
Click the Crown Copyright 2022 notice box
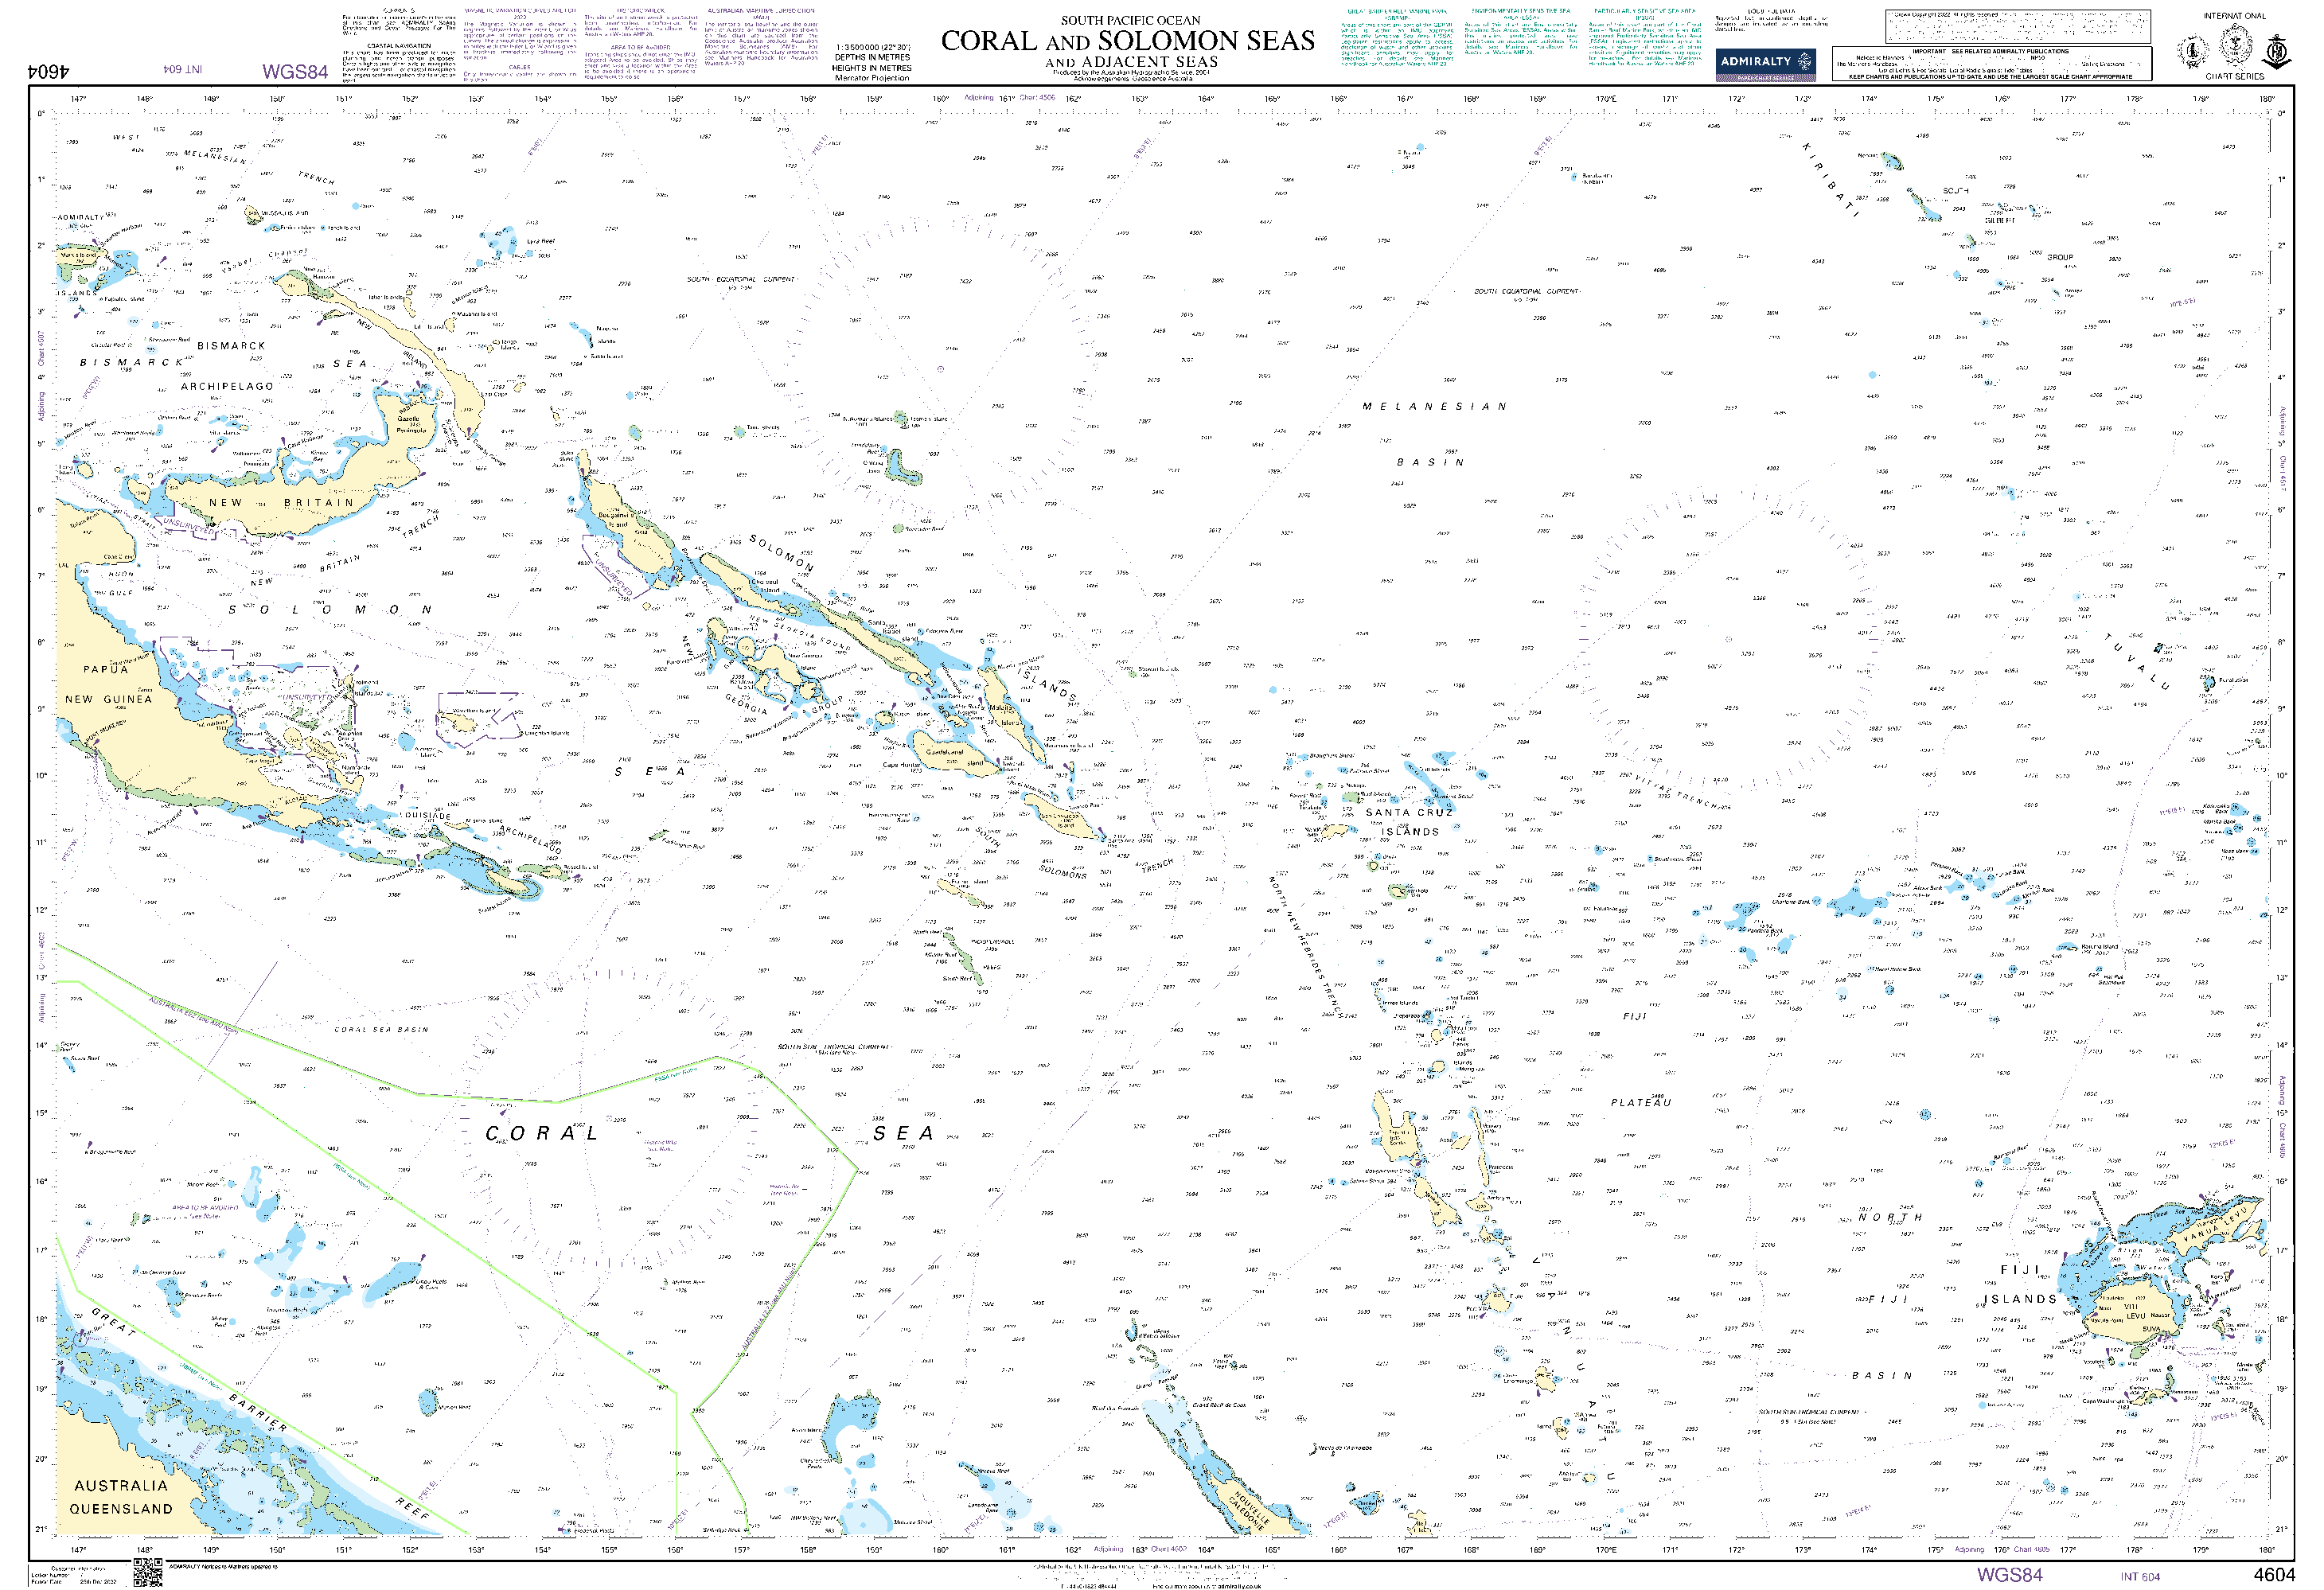(2017, 27)
